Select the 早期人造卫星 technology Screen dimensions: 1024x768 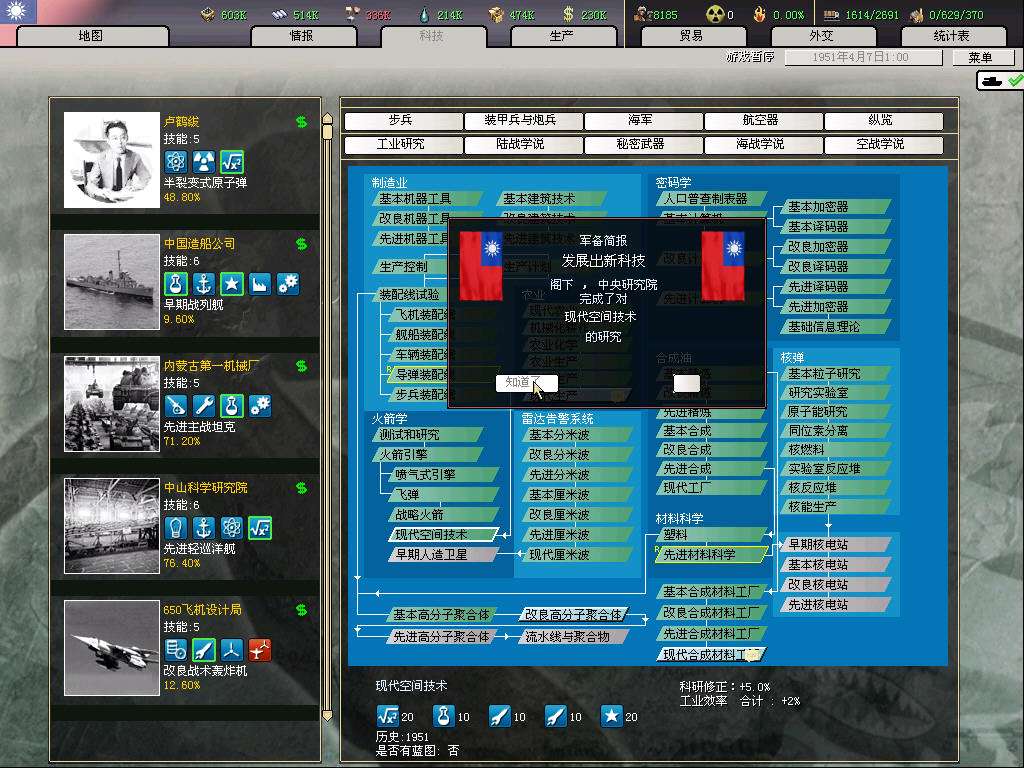(x=443, y=554)
